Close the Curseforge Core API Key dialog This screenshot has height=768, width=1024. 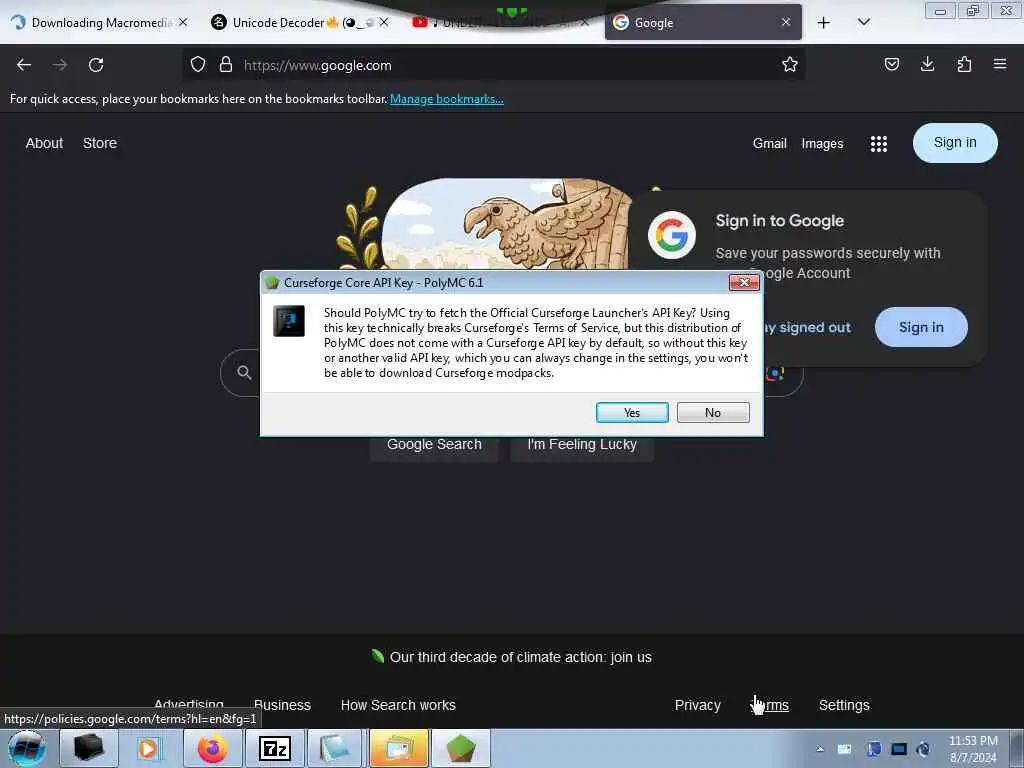click(744, 282)
